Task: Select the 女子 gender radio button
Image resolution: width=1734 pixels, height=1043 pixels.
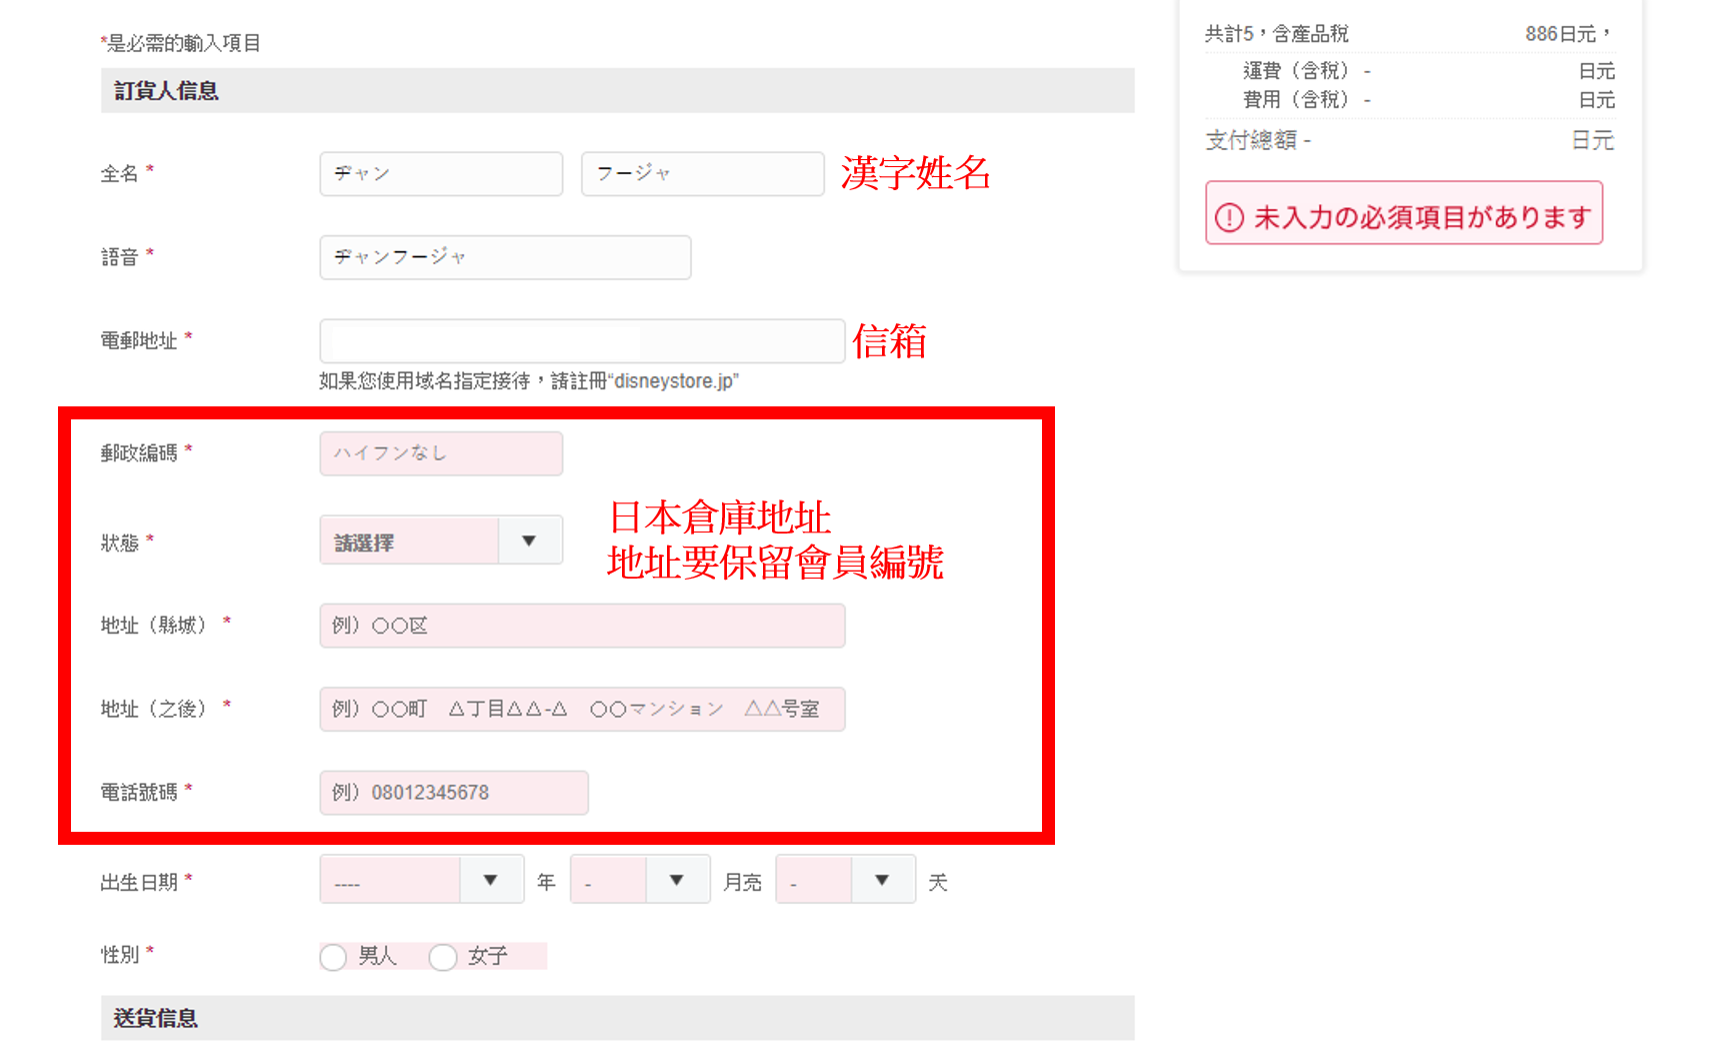Action: coord(443,957)
